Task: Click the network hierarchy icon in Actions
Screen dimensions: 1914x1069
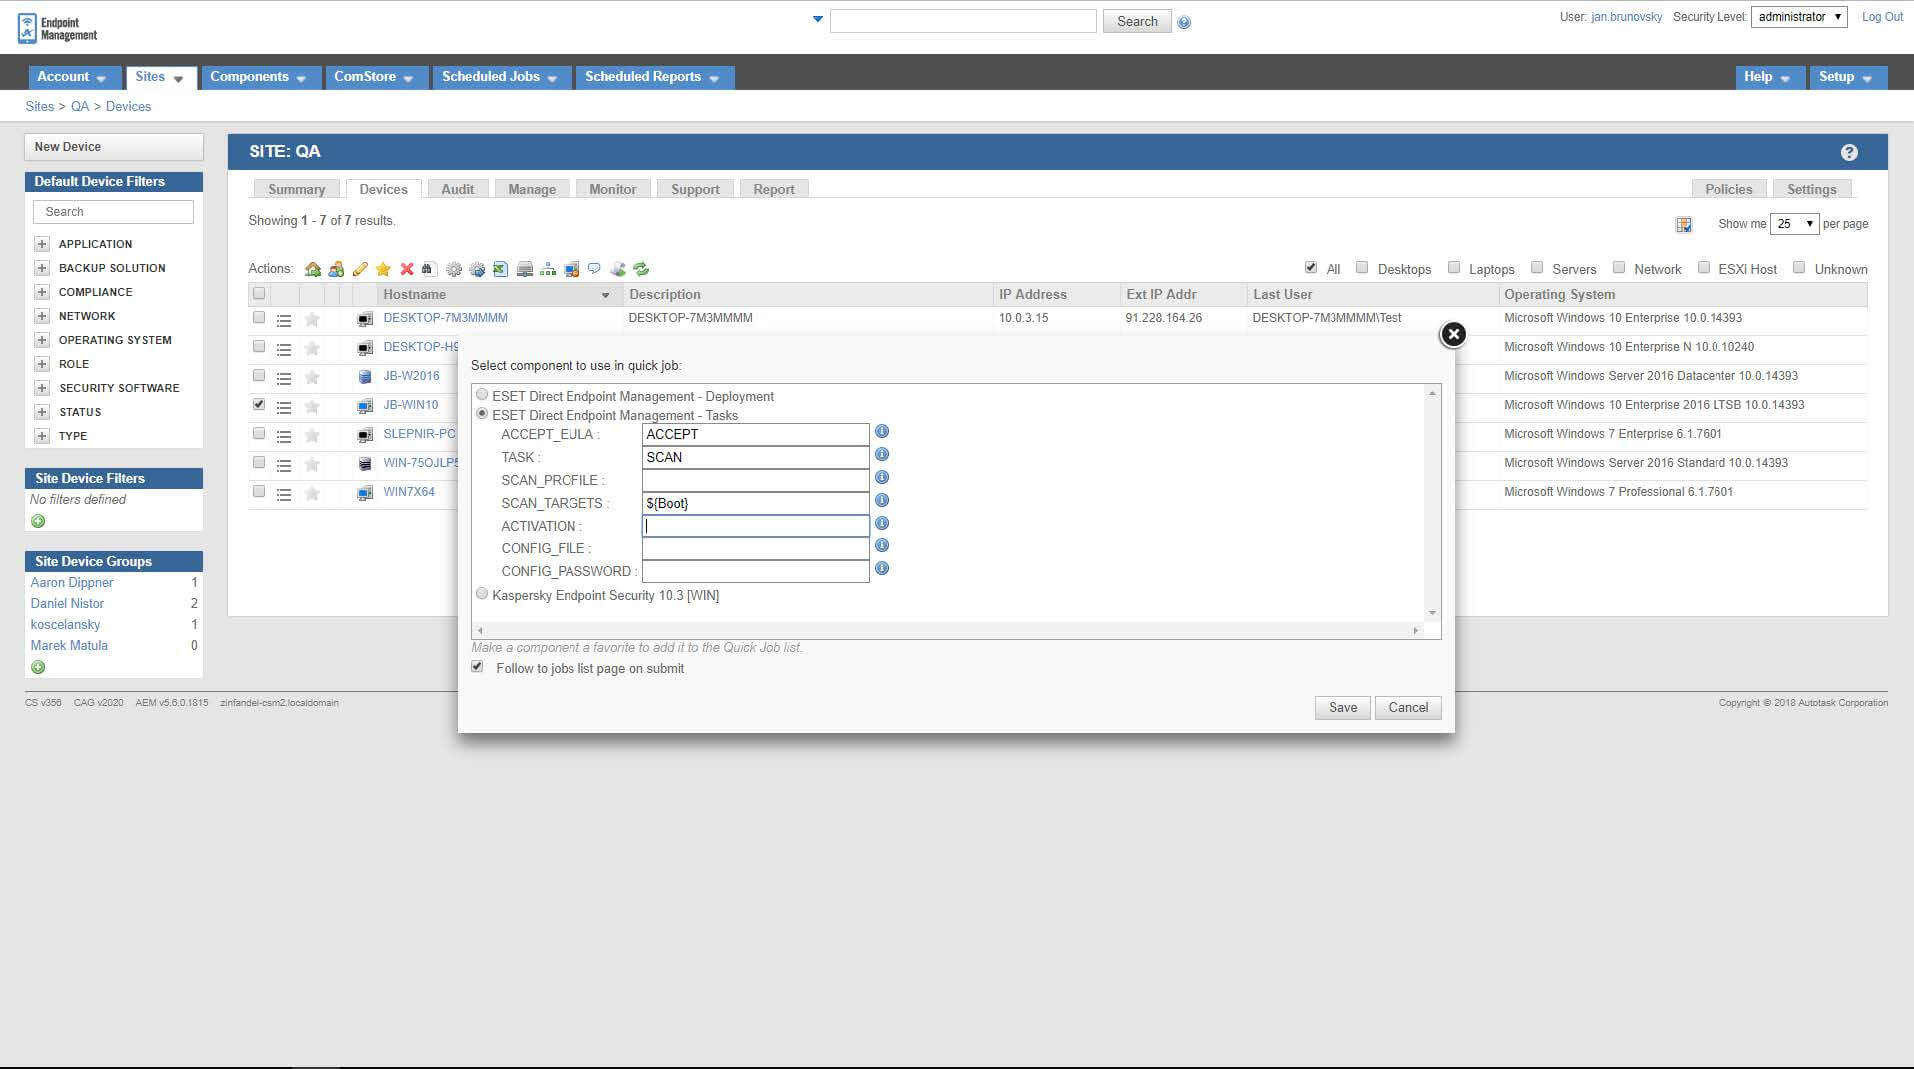Action: tap(548, 269)
